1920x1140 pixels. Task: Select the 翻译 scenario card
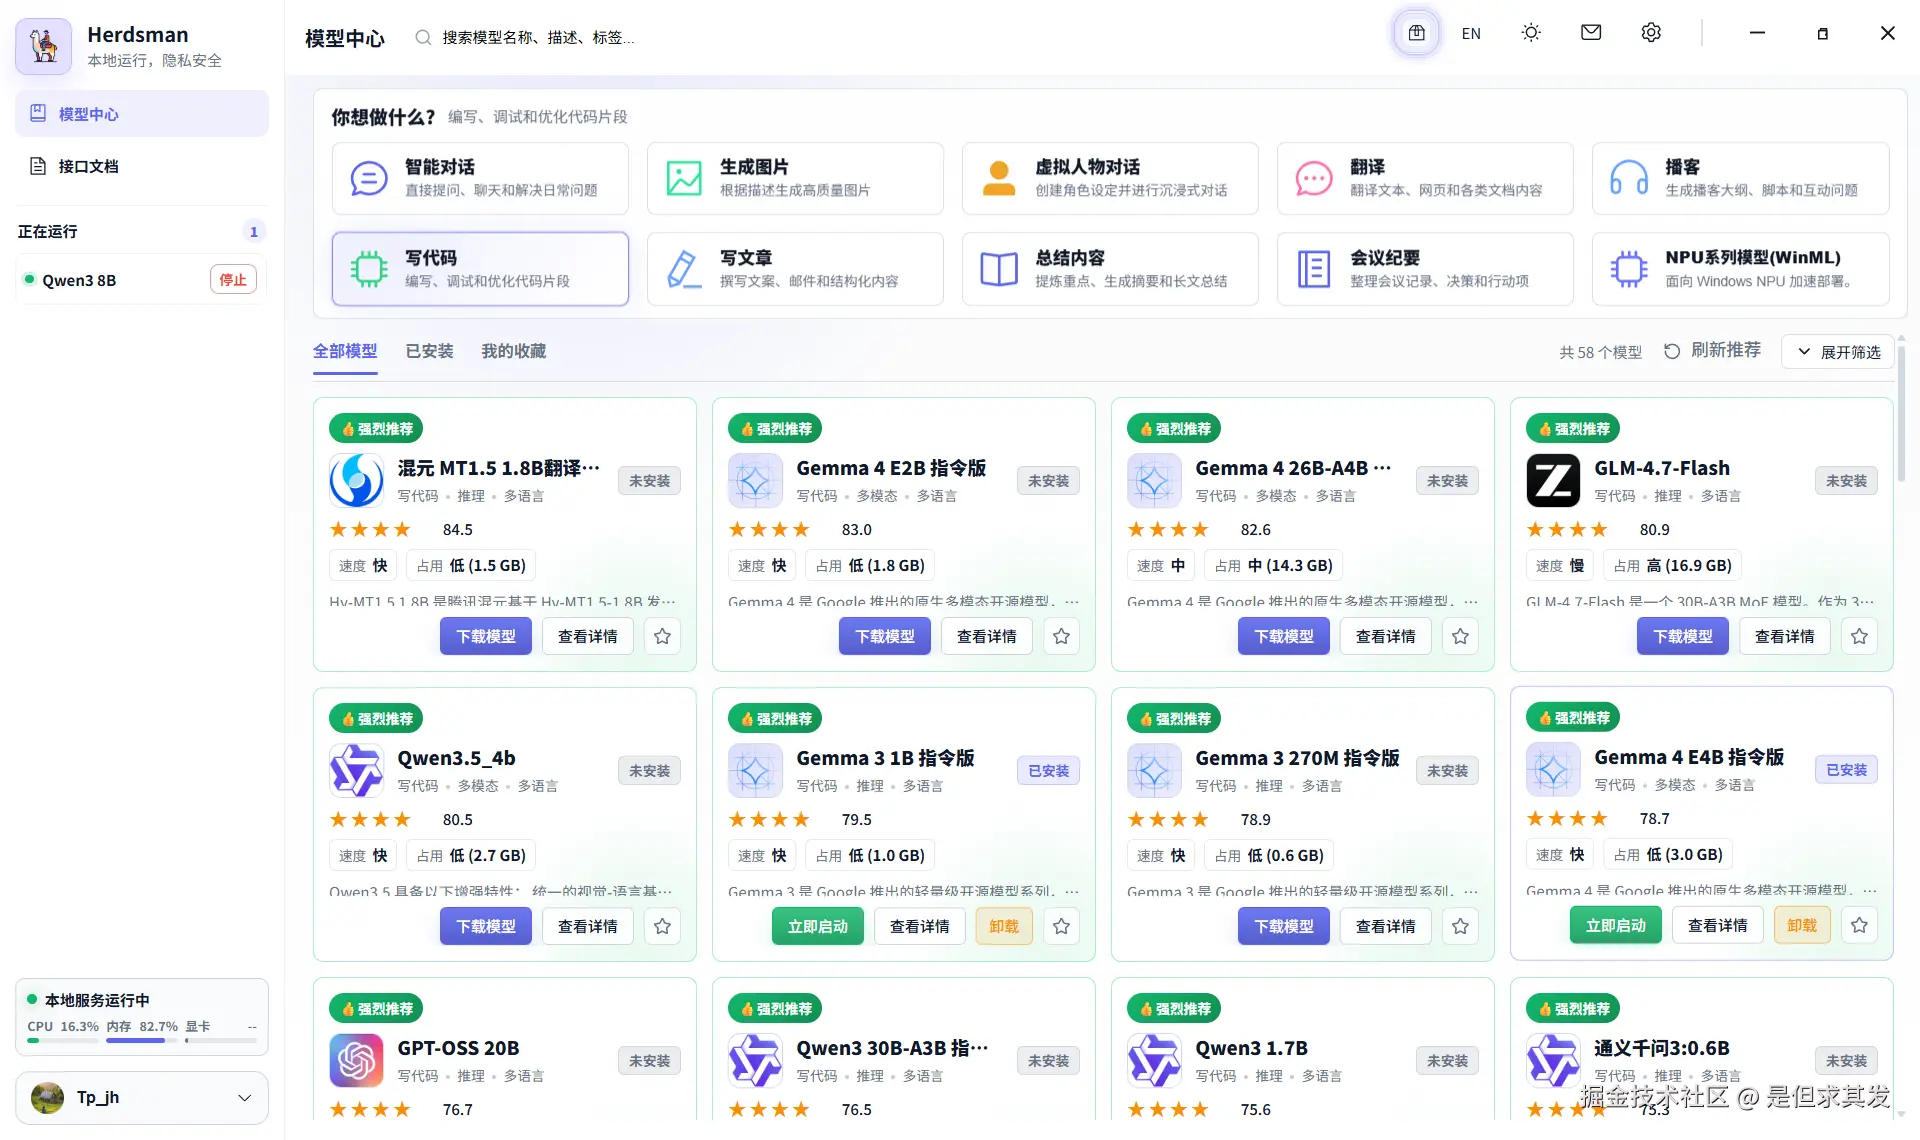pos(1425,178)
